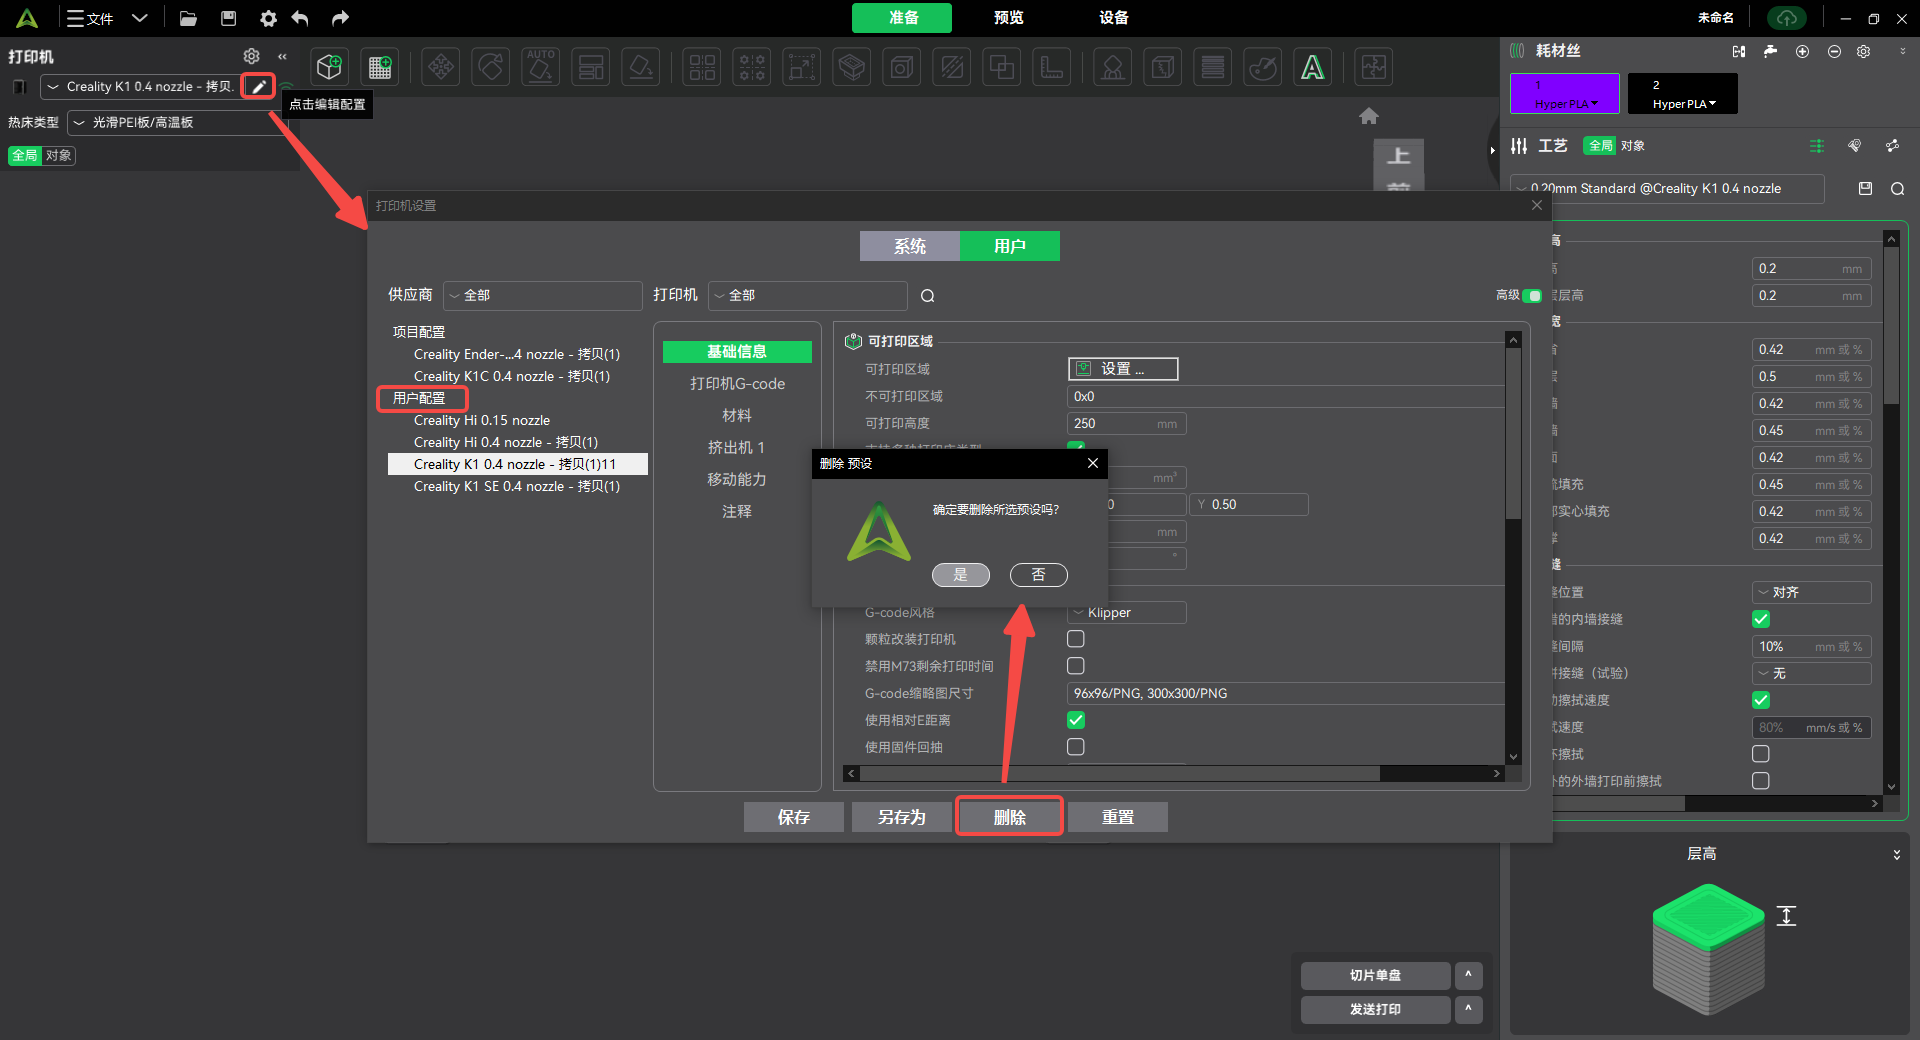Open the 热床类型 bed type dropdown
Screen dimensions: 1920x1040
coord(176,122)
